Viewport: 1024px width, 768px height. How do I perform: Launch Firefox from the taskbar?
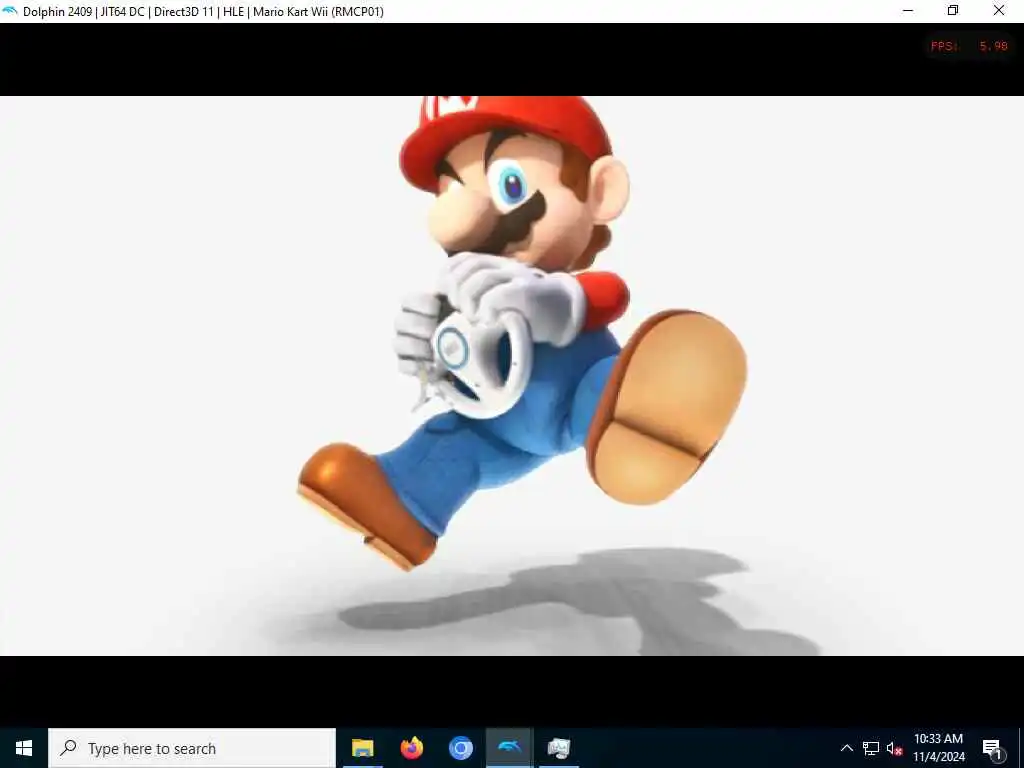click(411, 748)
